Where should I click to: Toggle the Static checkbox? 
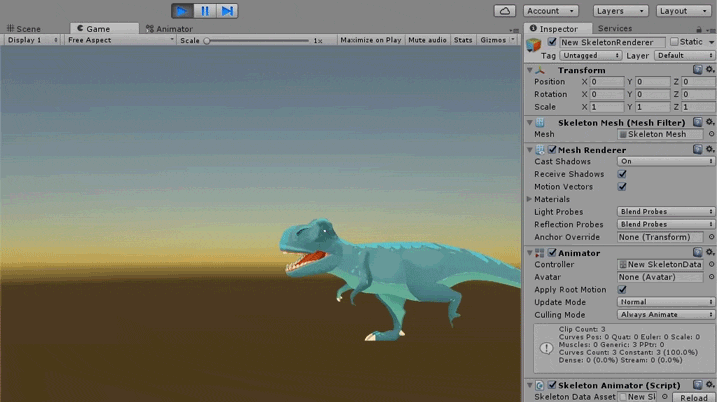(x=674, y=42)
